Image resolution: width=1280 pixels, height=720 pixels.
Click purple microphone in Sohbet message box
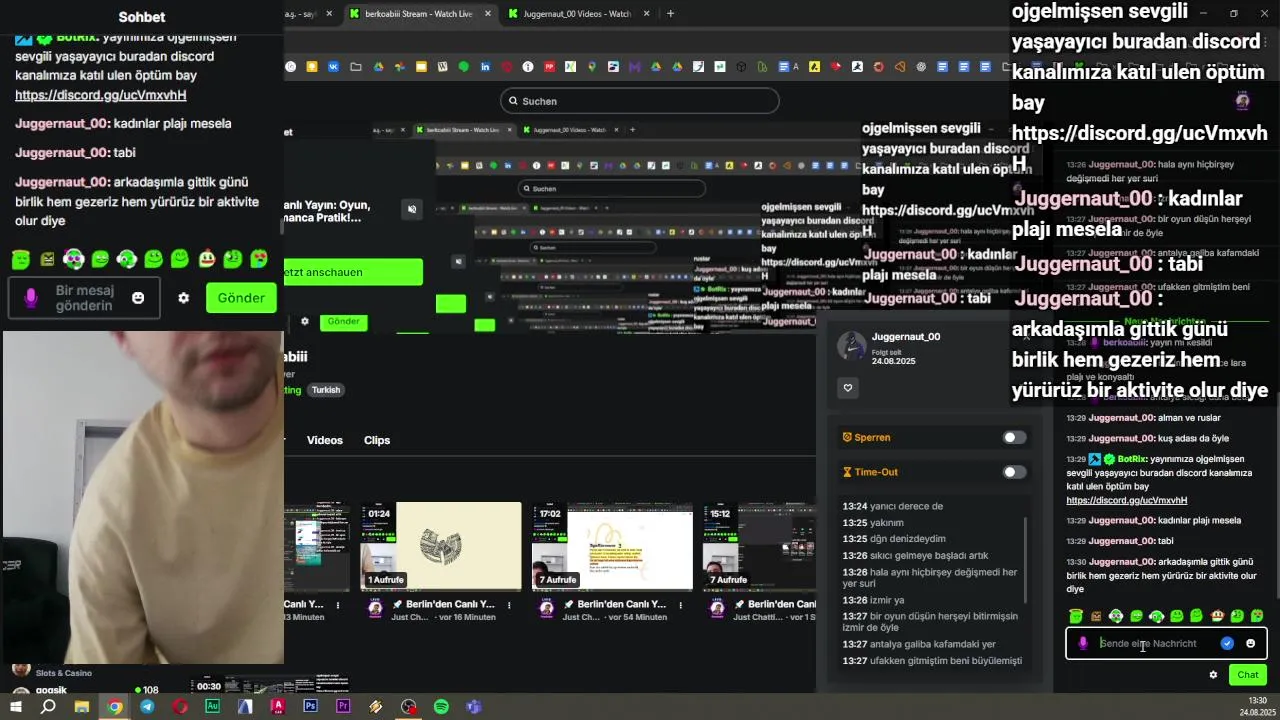click(x=31, y=298)
